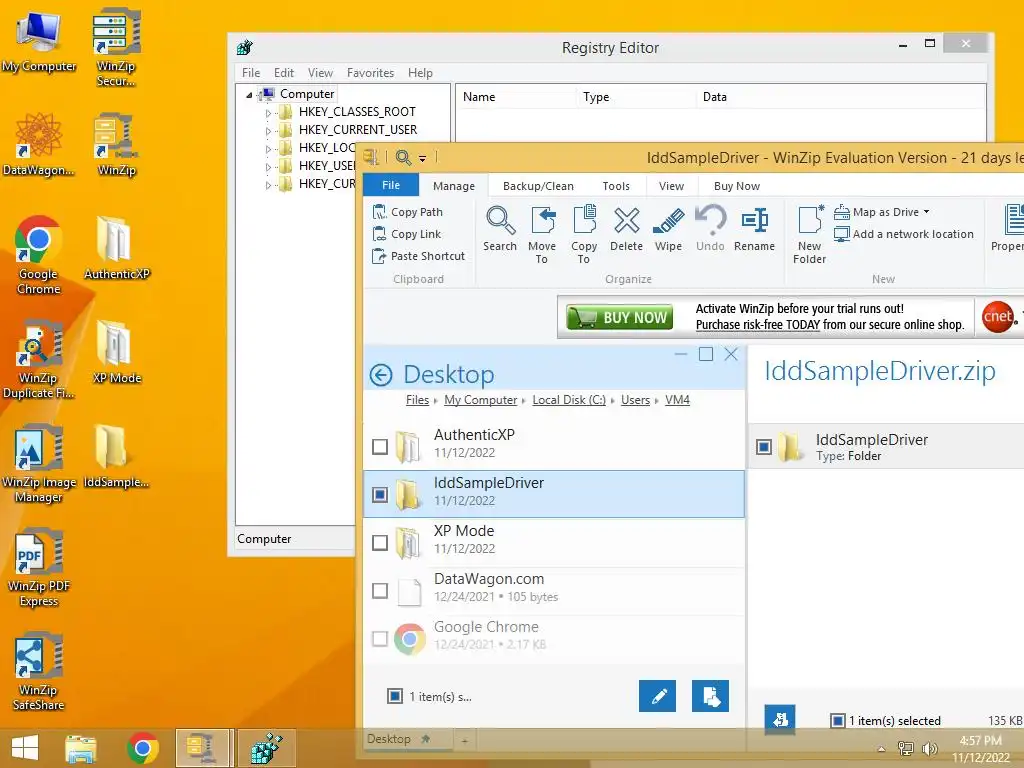Screen dimensions: 1024x768
Task: Open WinZip SafeShare desktop icon
Action: click(x=39, y=671)
